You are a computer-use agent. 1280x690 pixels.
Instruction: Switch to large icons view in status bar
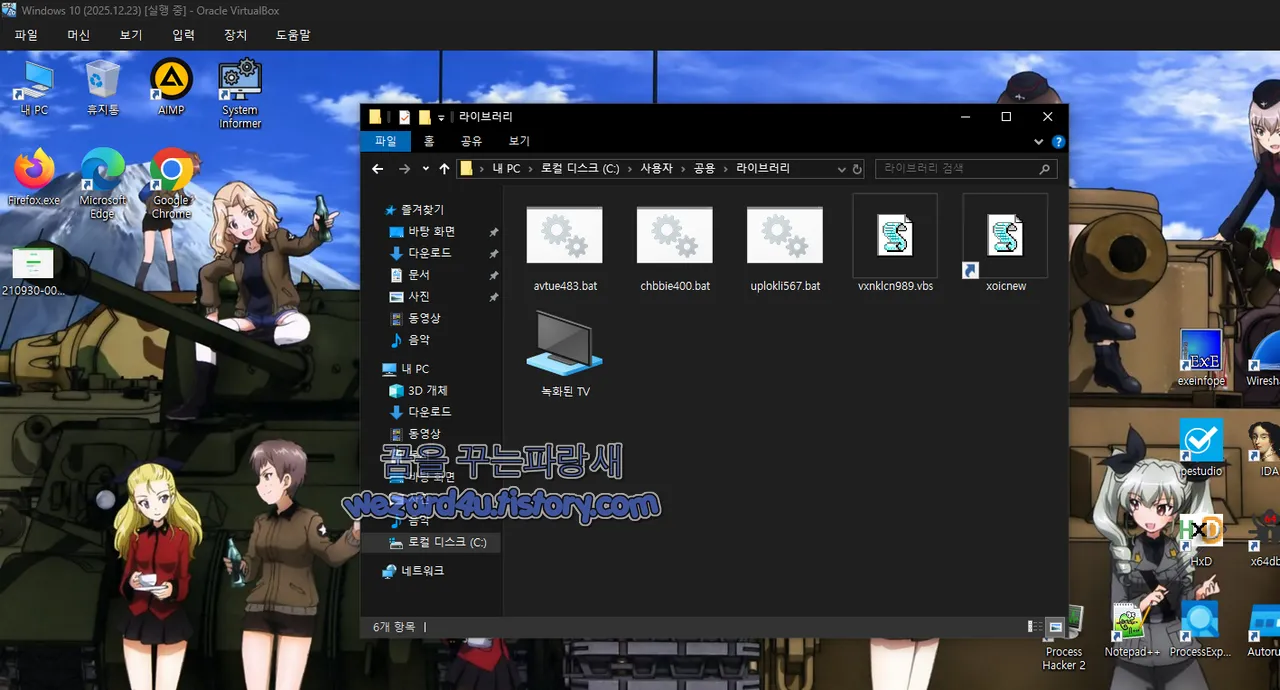pos(1054,627)
